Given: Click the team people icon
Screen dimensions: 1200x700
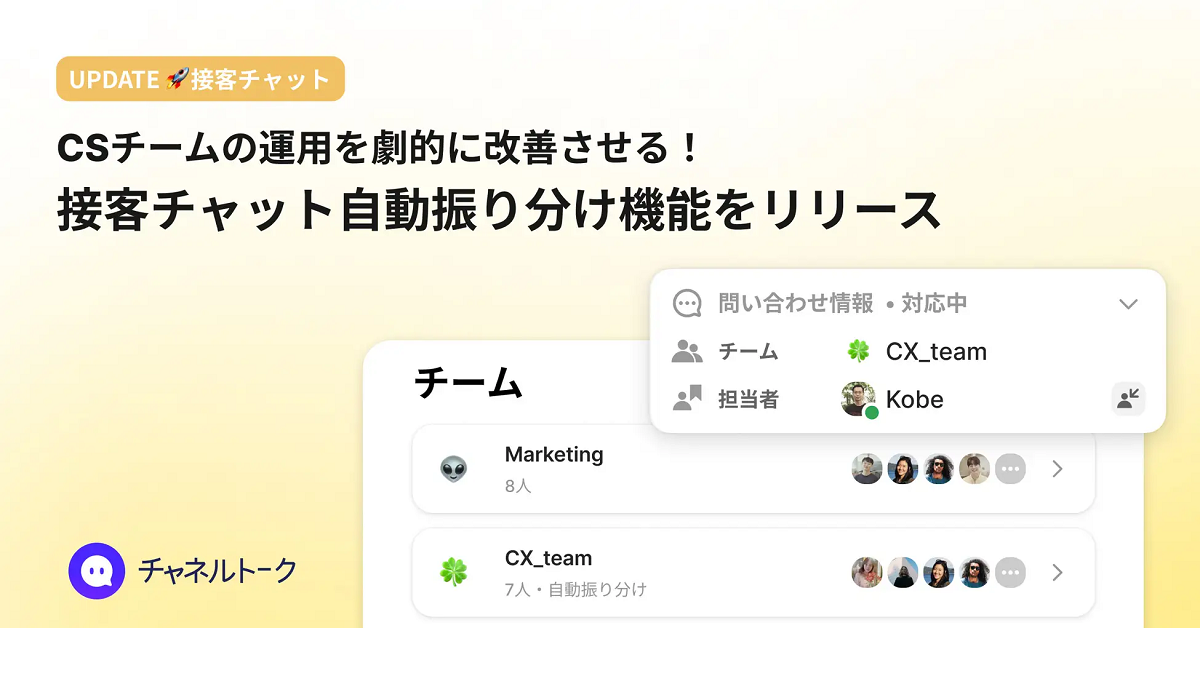Looking at the screenshot, I should (687, 352).
